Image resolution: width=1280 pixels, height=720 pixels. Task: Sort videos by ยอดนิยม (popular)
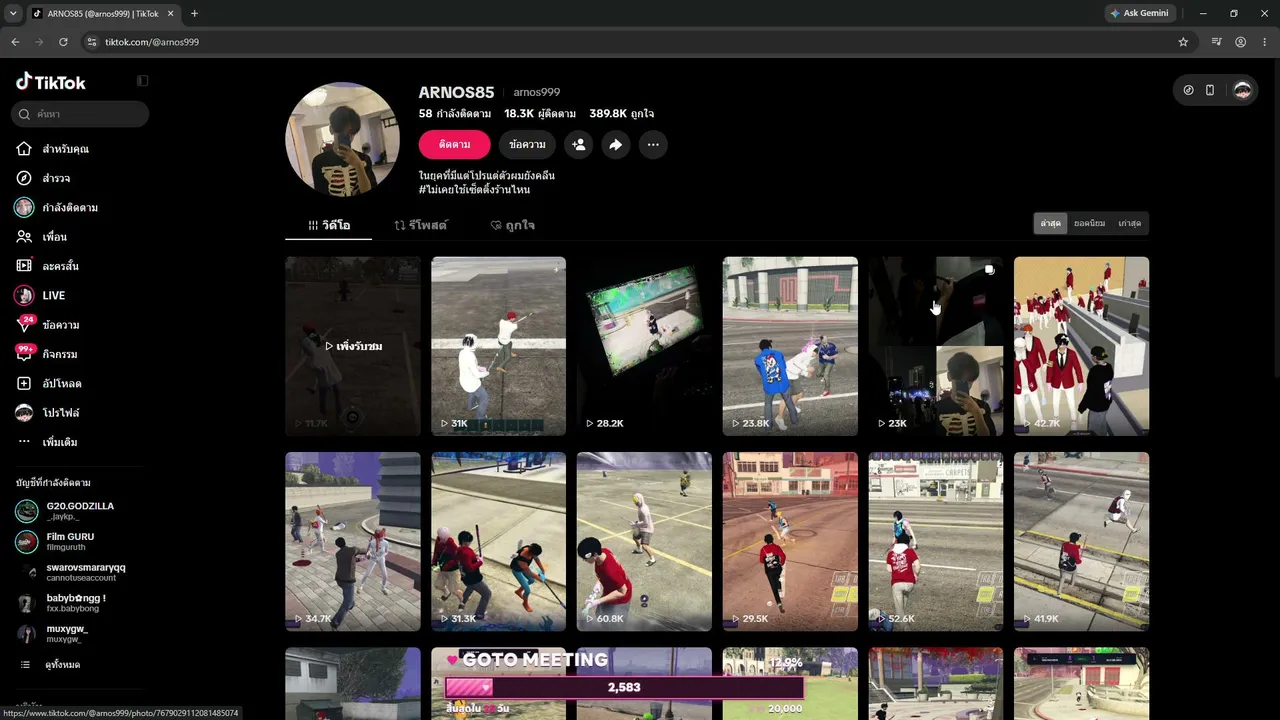point(1089,223)
